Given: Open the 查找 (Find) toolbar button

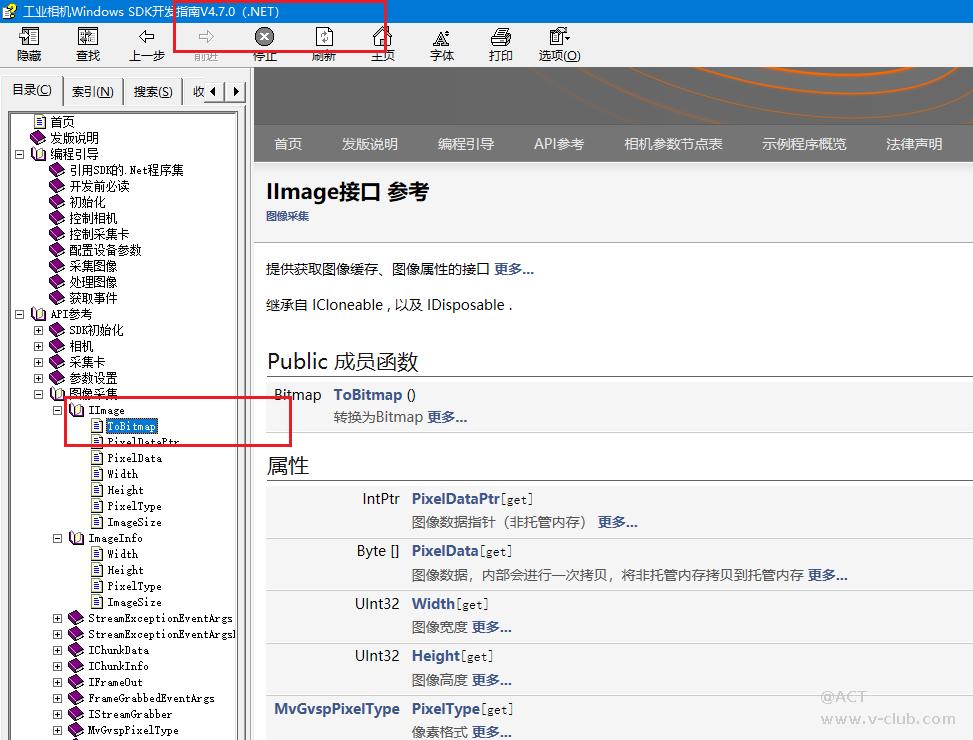Looking at the screenshot, I should 87,44.
